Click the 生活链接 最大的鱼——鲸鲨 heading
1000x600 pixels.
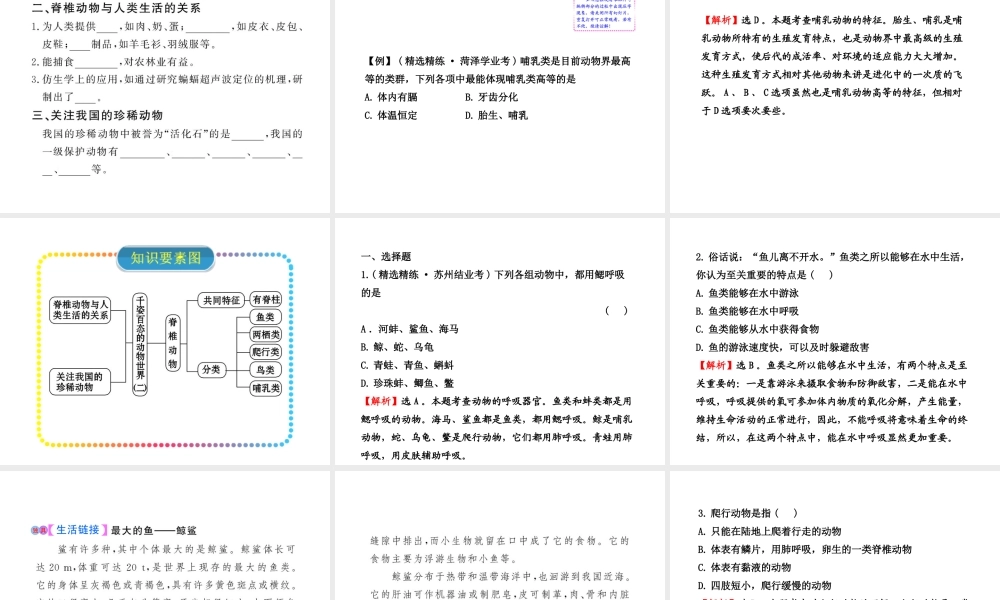pyautogui.click(x=114, y=530)
